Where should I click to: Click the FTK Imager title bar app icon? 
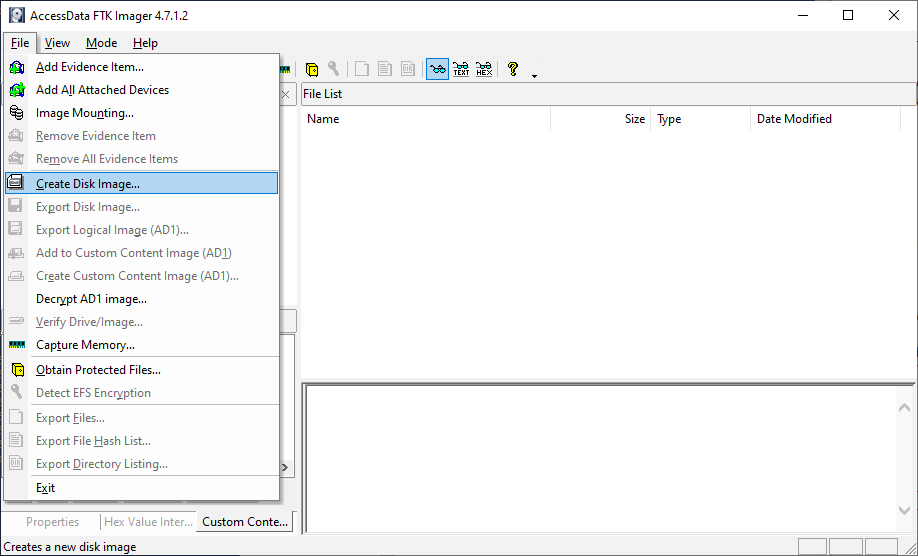[16, 15]
